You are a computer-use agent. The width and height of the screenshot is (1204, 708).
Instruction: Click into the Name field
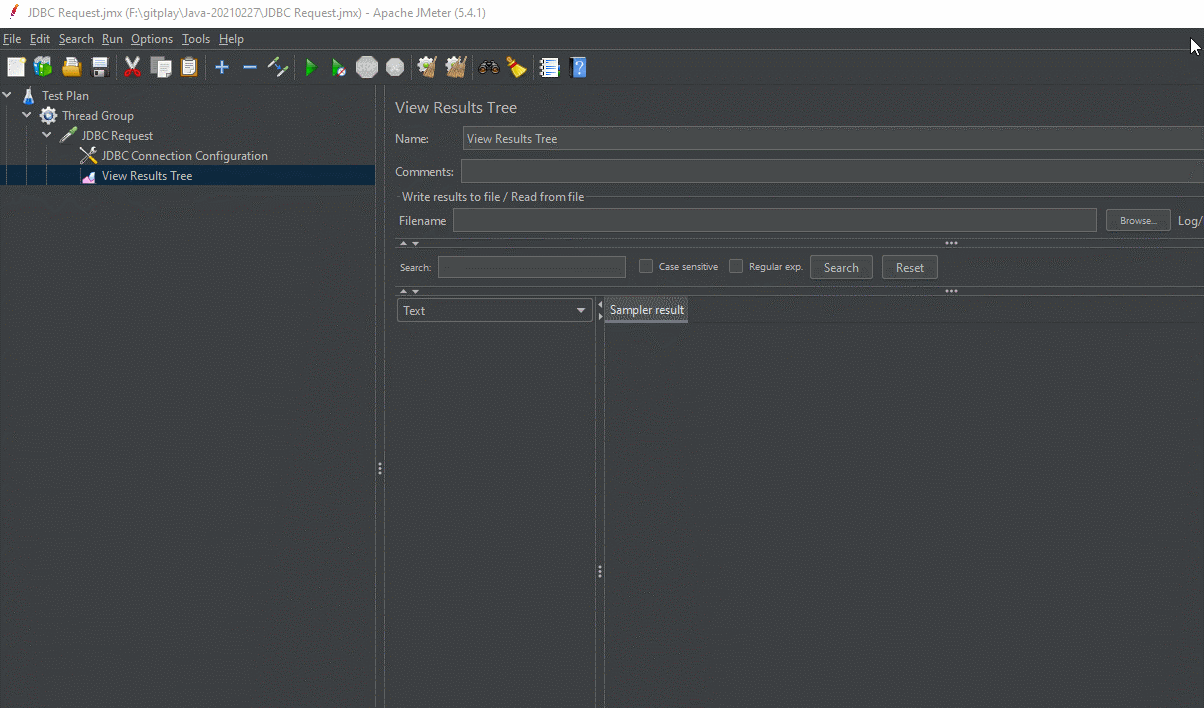click(833, 139)
